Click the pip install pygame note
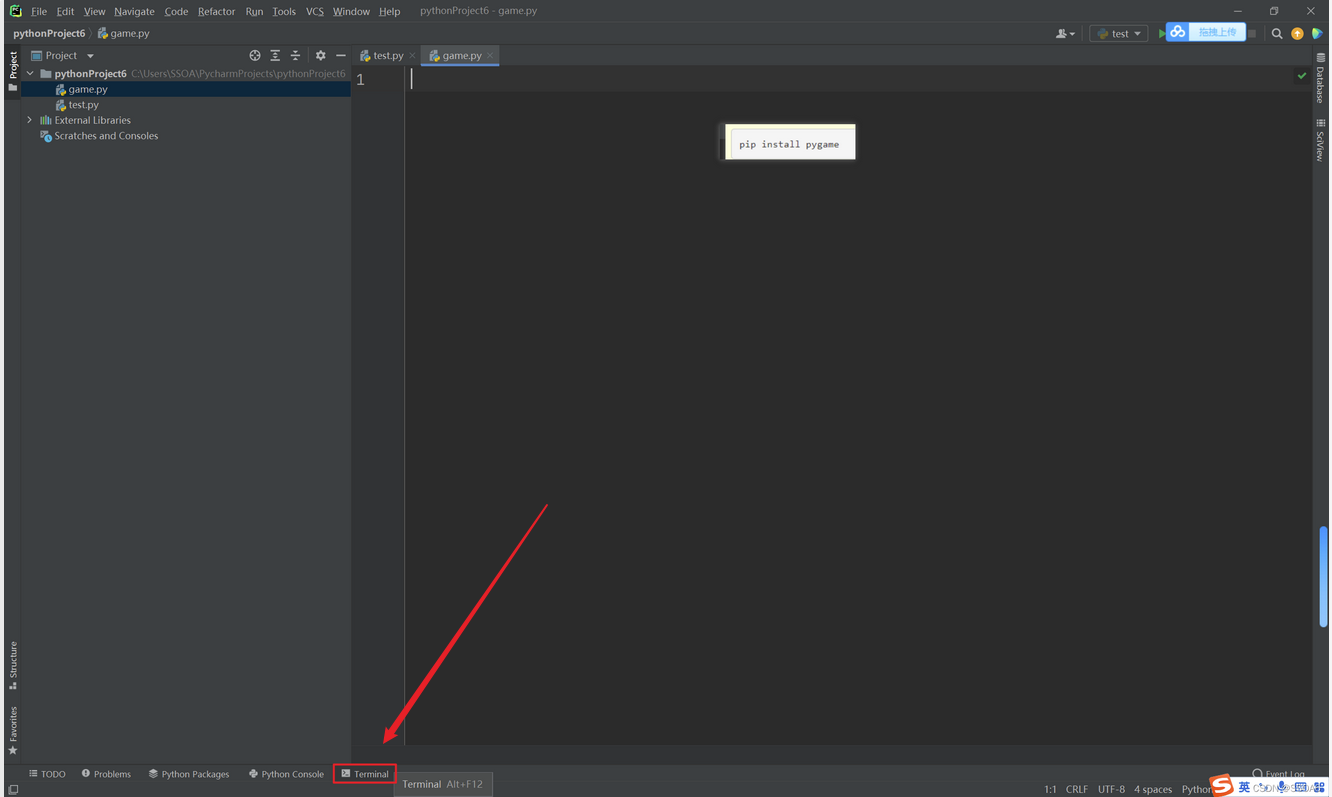This screenshot has width=1332, height=797. (790, 143)
